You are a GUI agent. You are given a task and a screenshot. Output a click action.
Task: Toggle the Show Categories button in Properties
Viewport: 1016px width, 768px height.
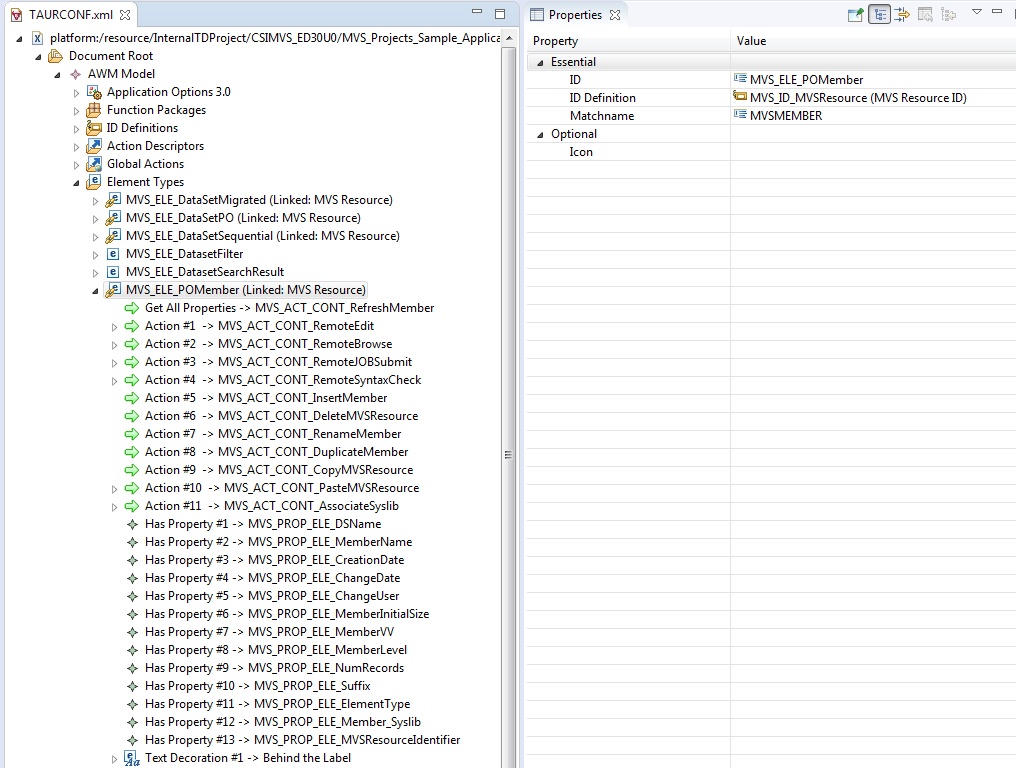tap(879, 14)
